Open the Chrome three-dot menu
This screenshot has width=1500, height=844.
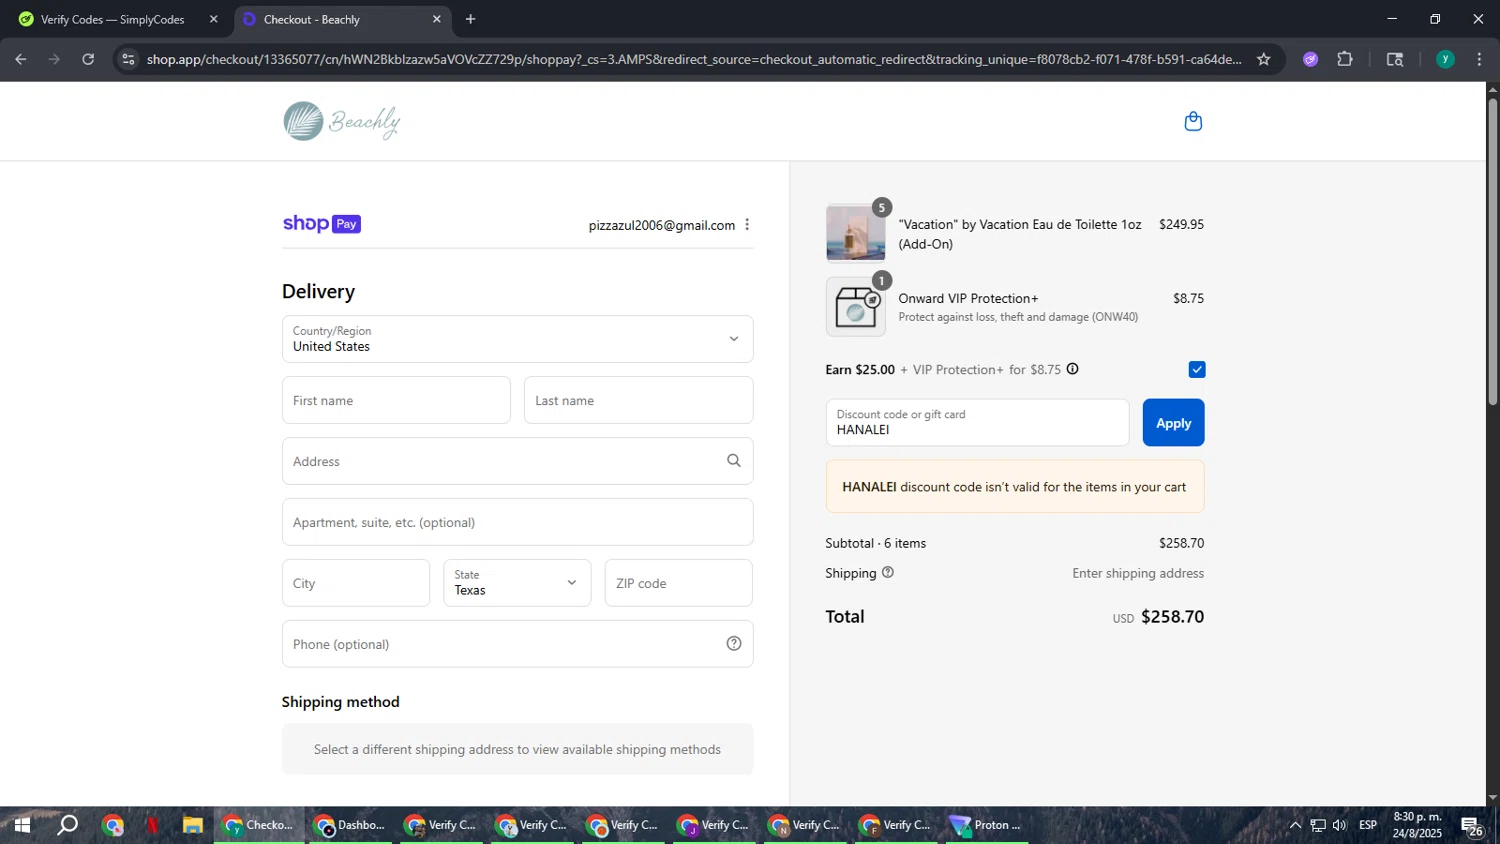[x=1479, y=59]
